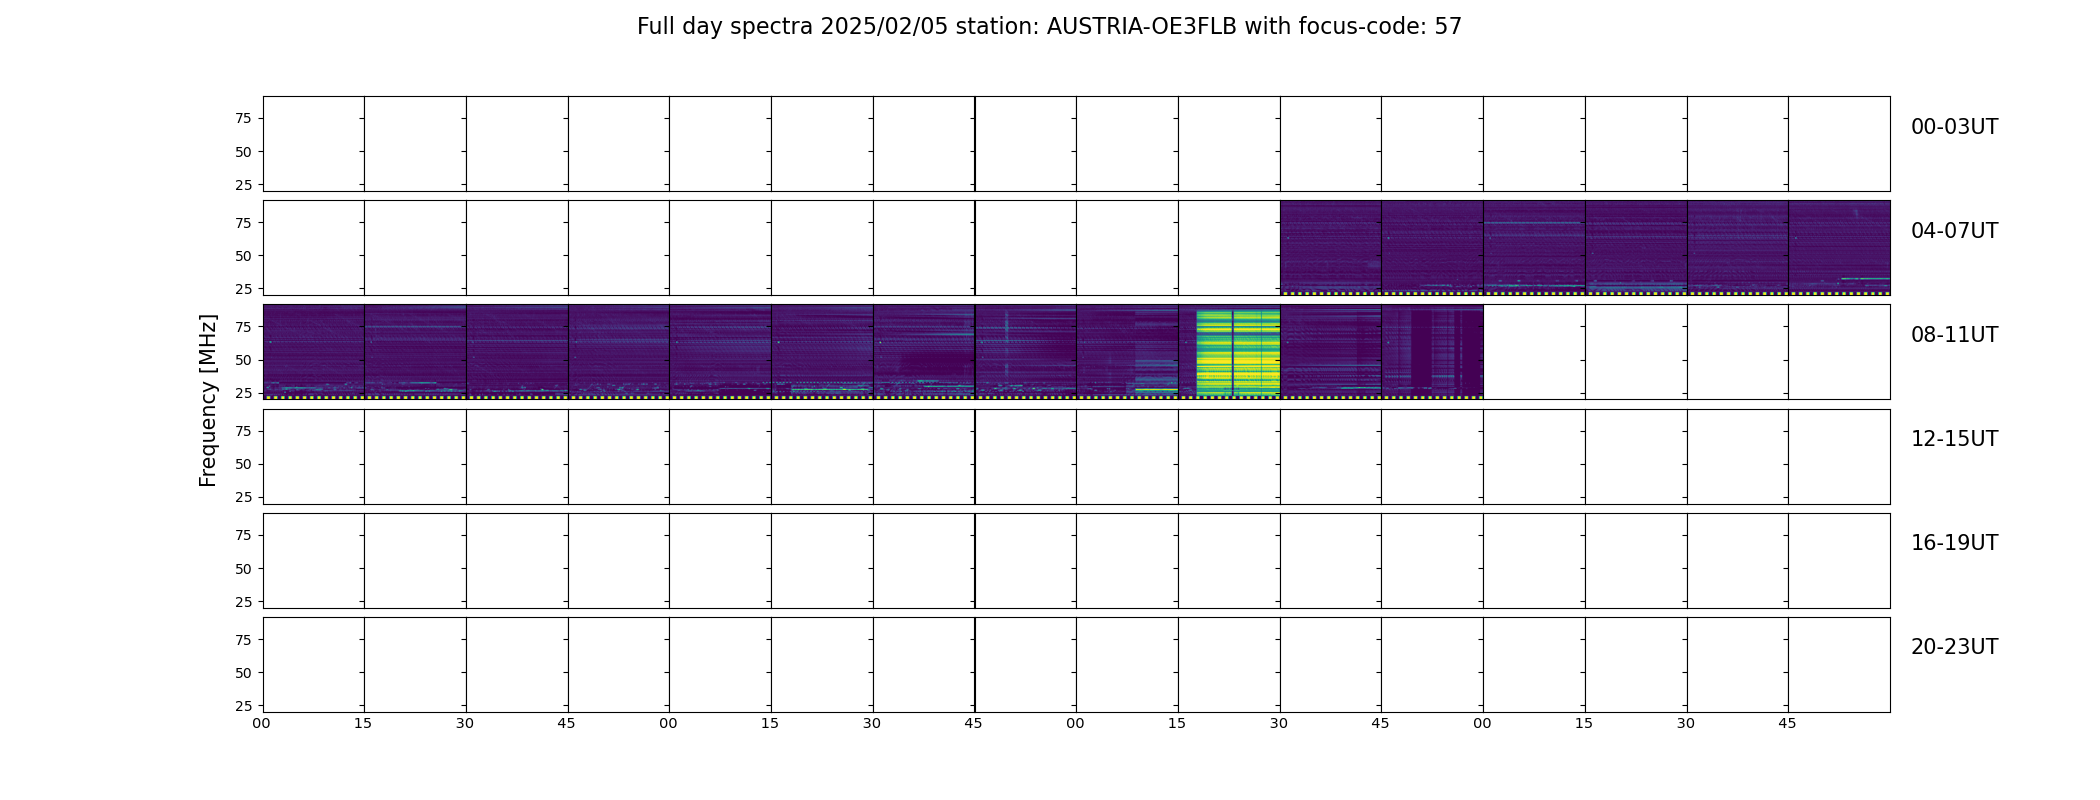Select the '16-19UT' row label
Image resolution: width=2100 pixels, height=800 pixels.
tap(1954, 543)
